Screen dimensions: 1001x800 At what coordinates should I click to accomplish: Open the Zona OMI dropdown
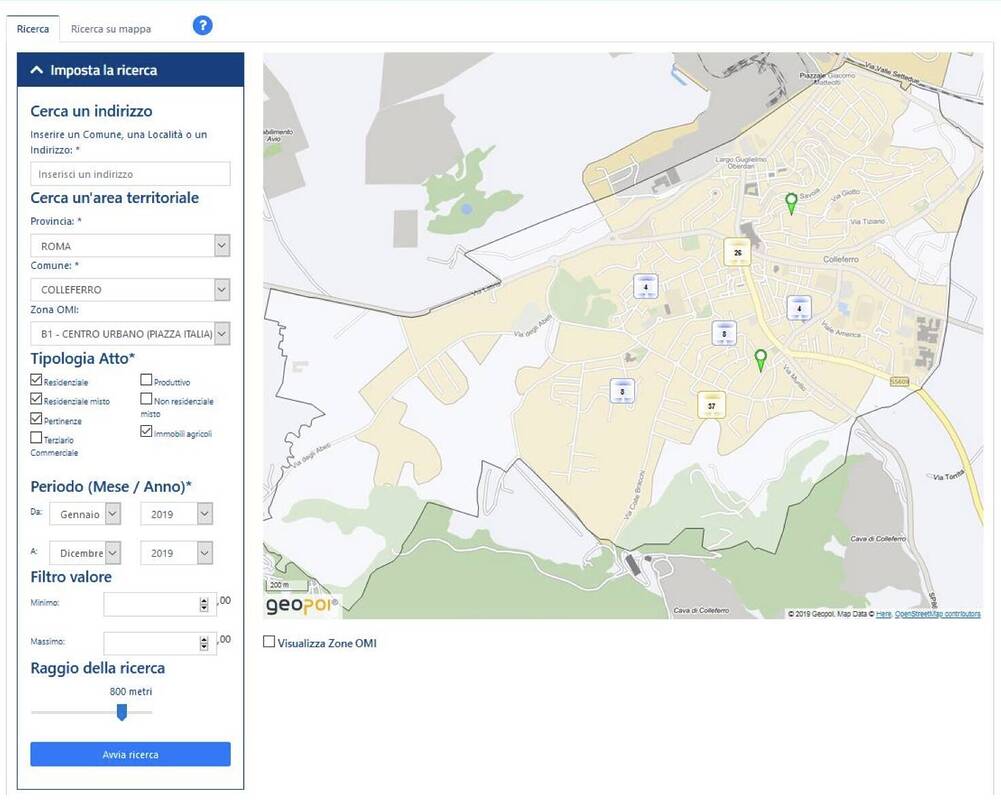coord(130,334)
